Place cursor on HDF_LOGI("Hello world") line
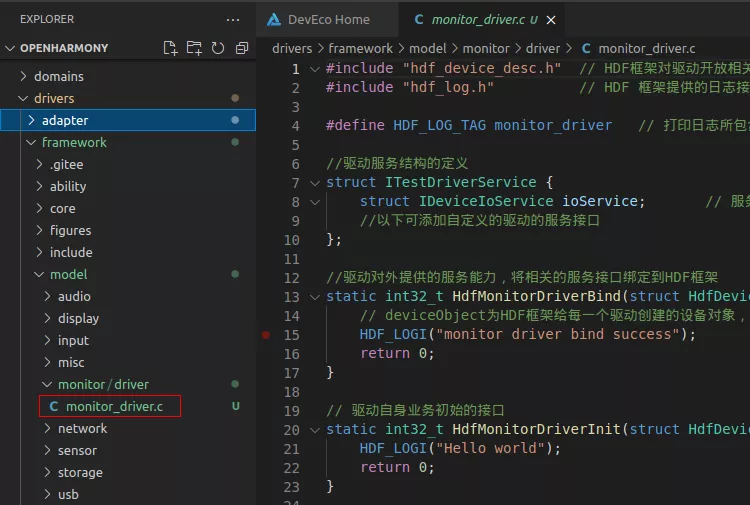750x505 pixels. tap(460, 449)
